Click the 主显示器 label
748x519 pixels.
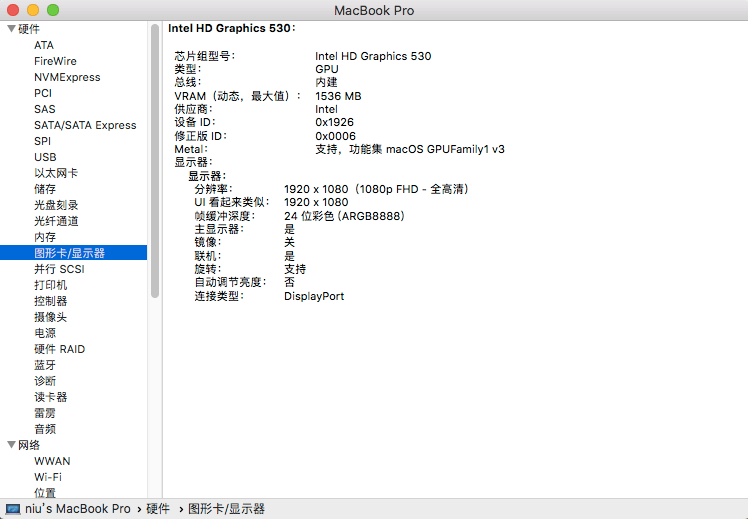(x=219, y=229)
